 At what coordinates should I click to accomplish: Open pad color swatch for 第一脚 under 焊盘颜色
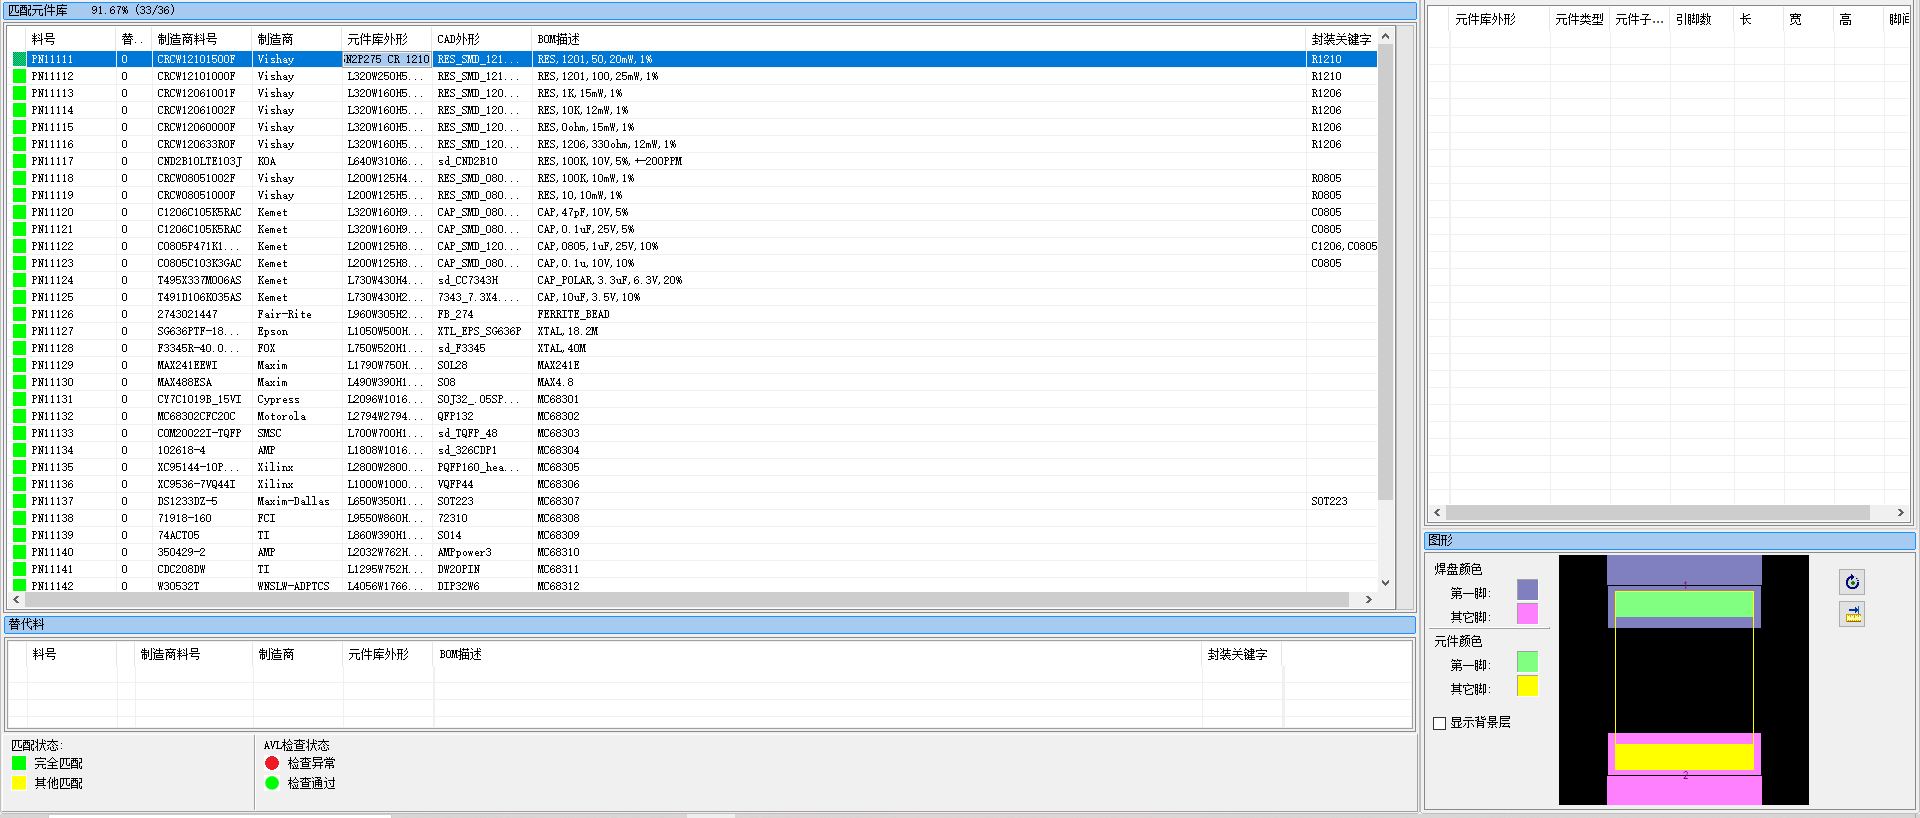(x=1527, y=590)
